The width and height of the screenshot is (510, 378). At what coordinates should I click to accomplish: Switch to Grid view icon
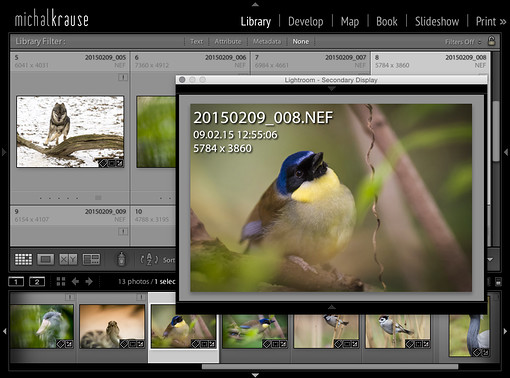tap(23, 259)
